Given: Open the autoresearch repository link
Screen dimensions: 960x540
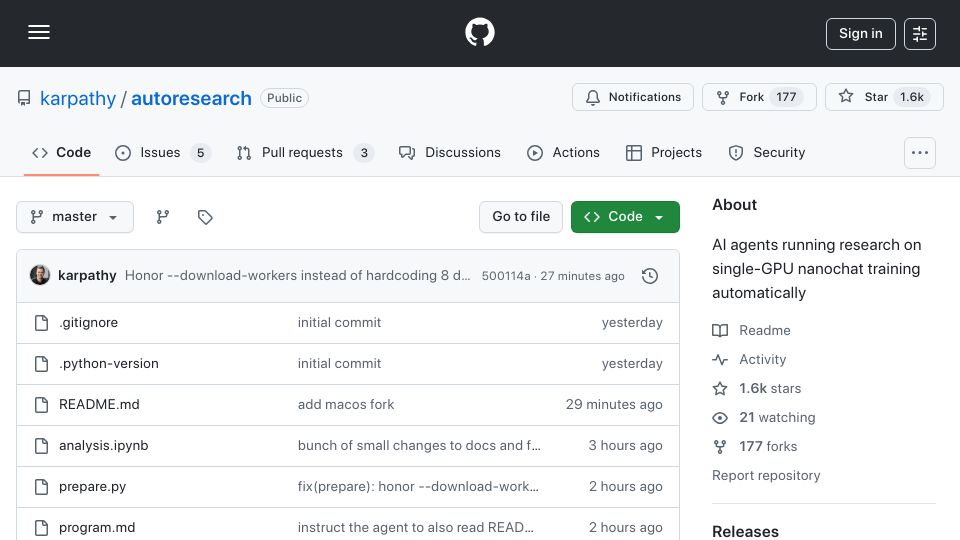Looking at the screenshot, I should click(x=191, y=98).
